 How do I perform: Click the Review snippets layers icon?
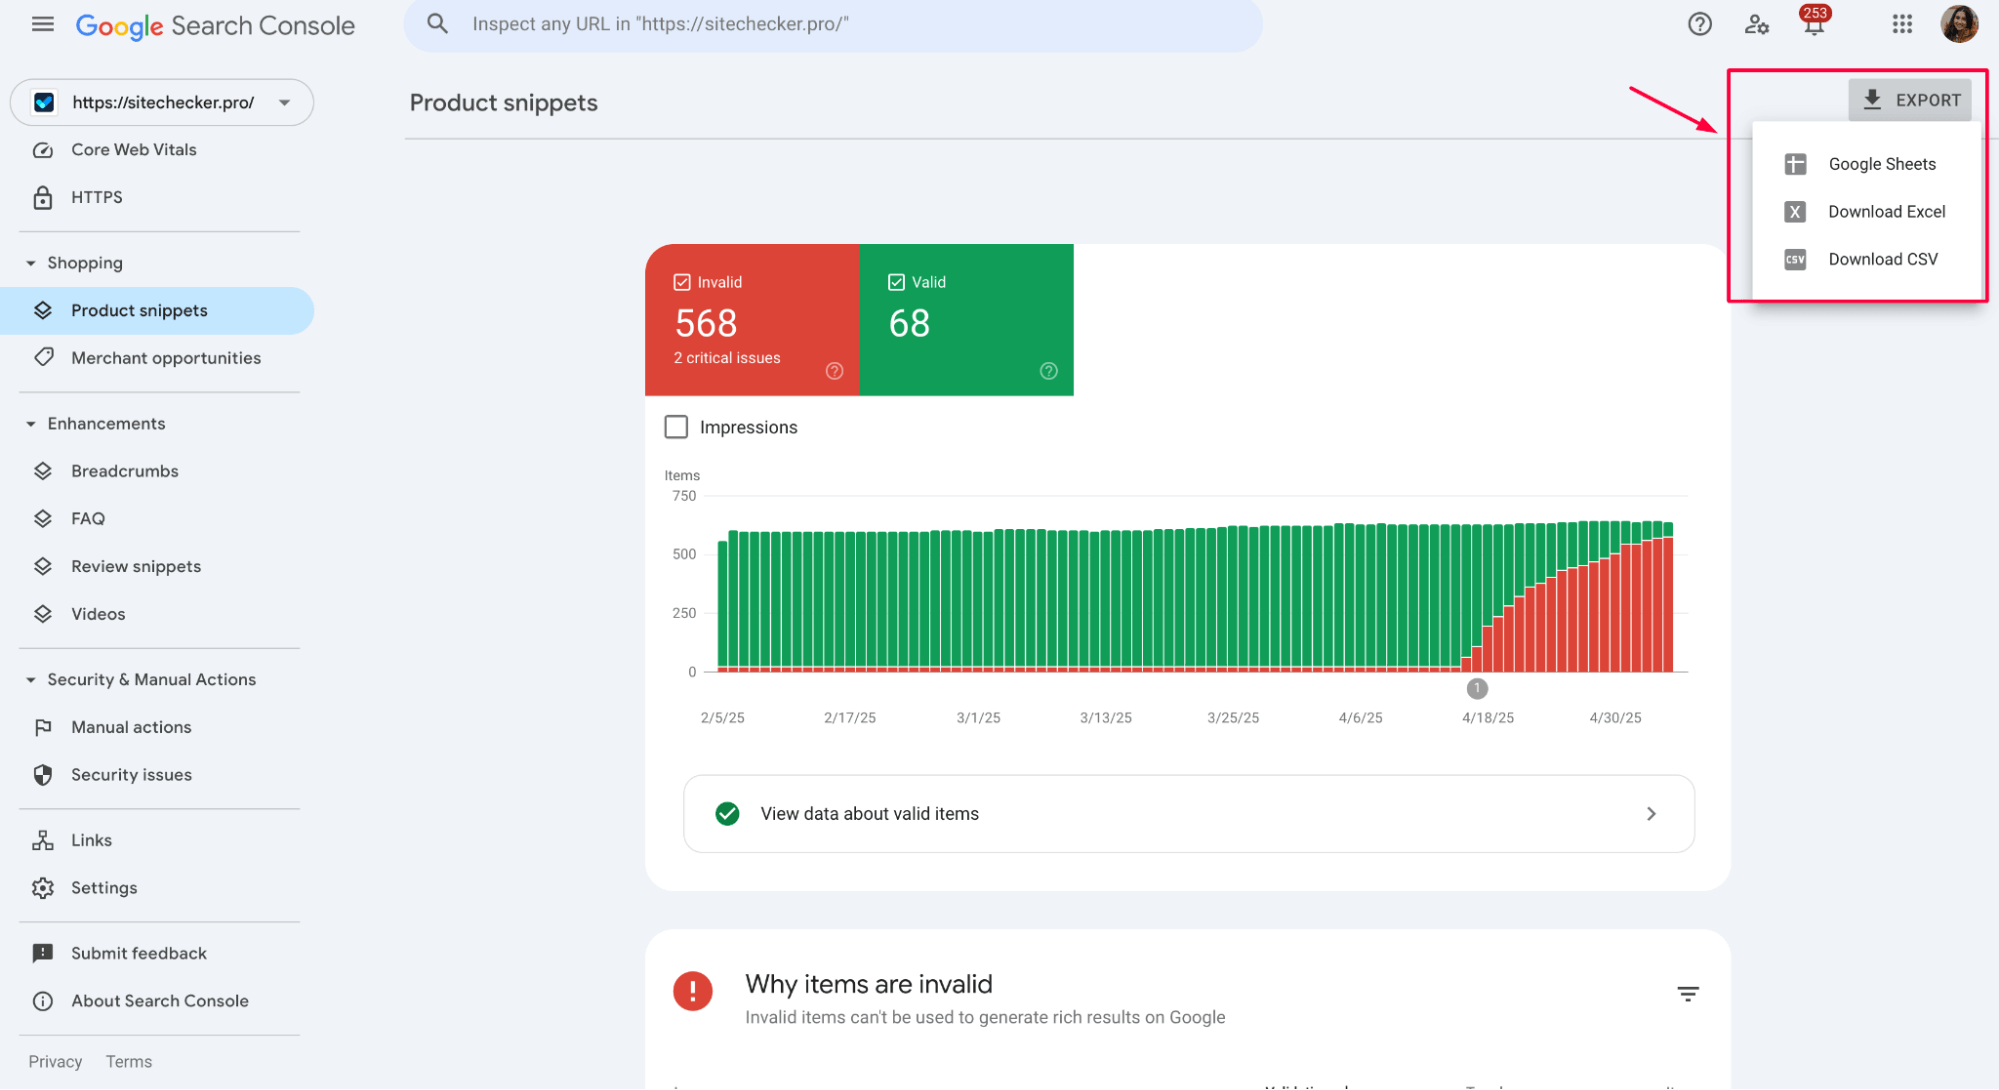(x=43, y=567)
